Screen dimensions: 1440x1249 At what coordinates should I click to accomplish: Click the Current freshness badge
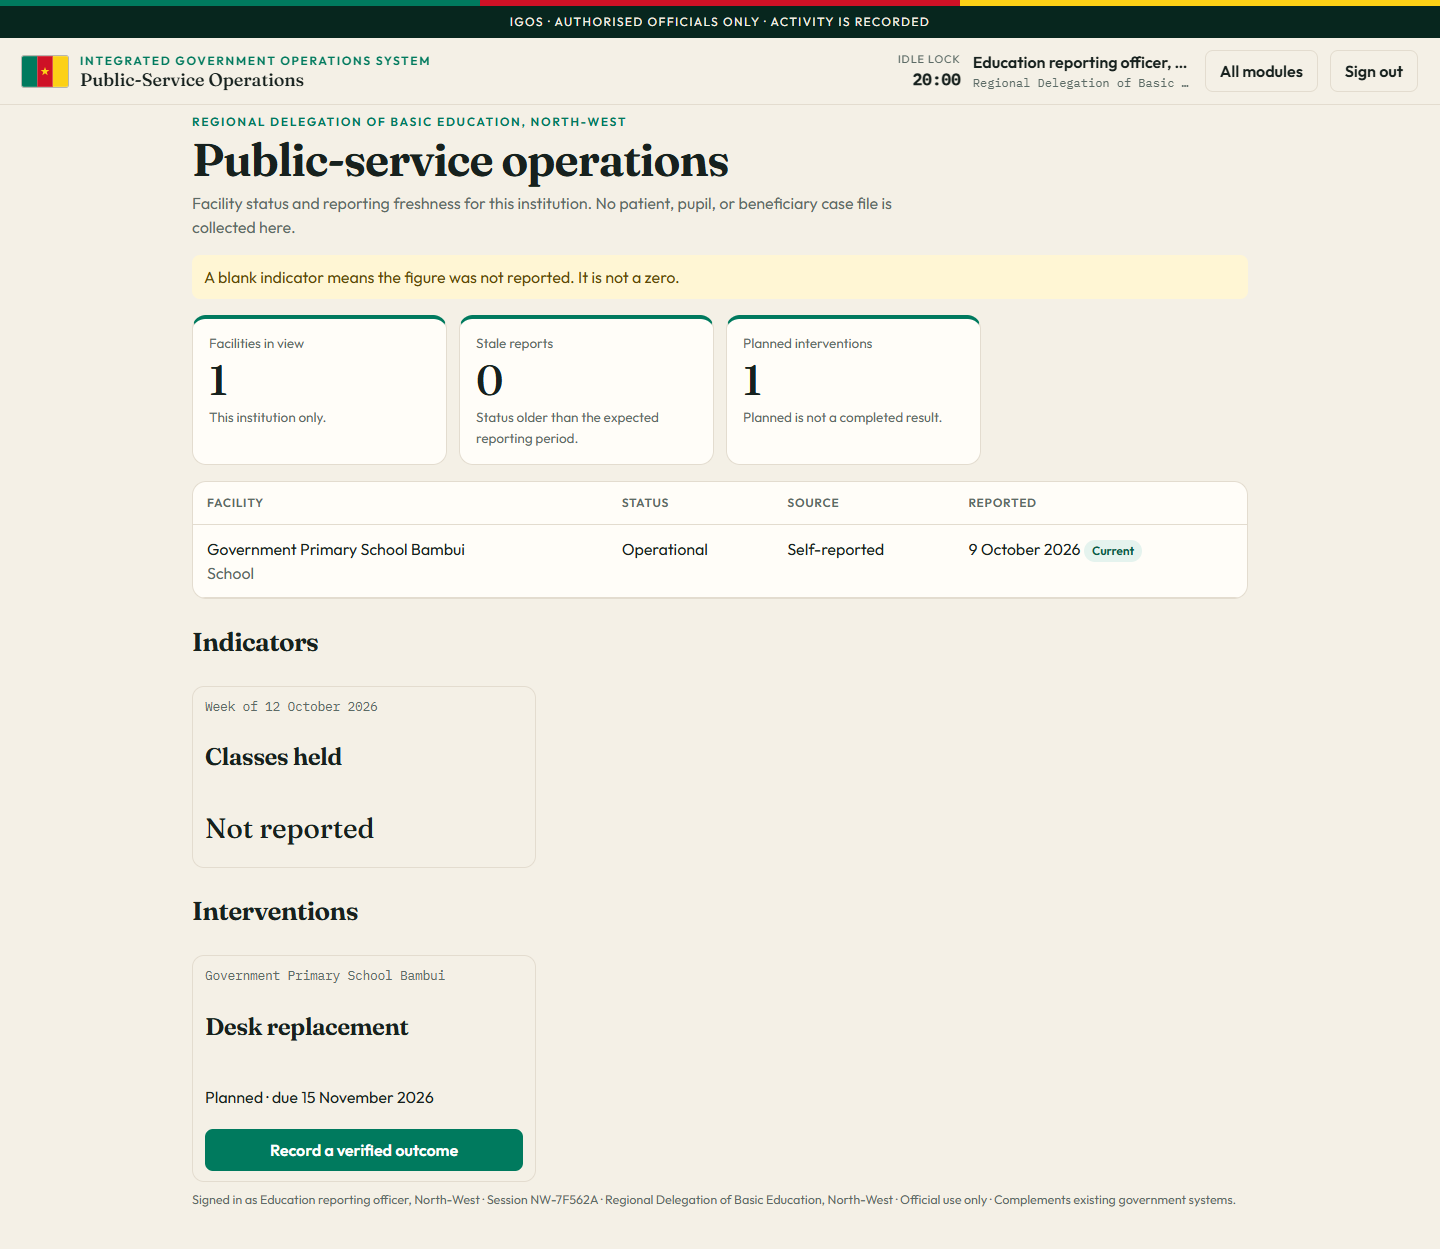(1113, 551)
